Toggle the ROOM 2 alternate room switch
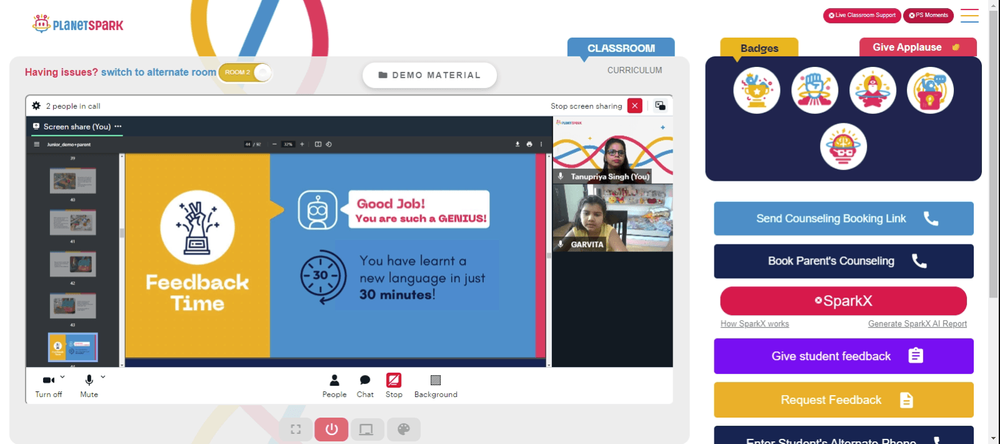The image size is (1000, 444). pos(245,72)
